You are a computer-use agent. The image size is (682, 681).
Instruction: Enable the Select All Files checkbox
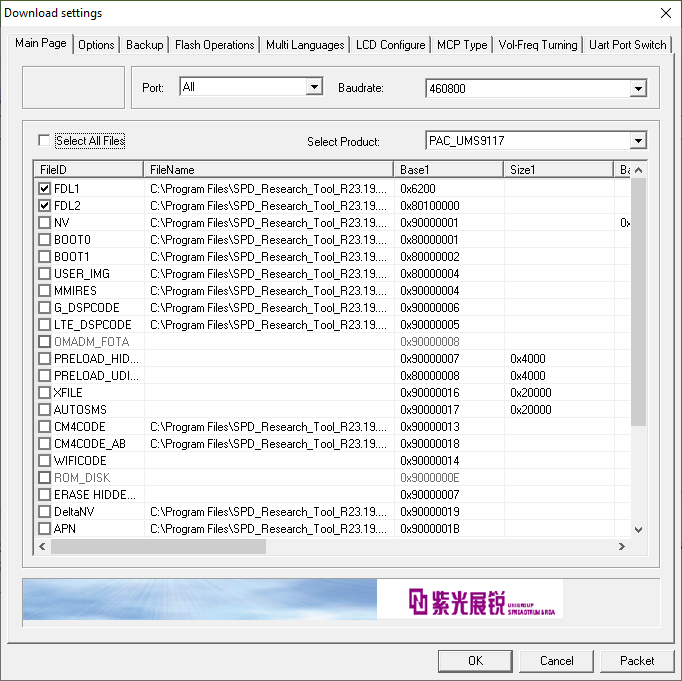point(44,141)
